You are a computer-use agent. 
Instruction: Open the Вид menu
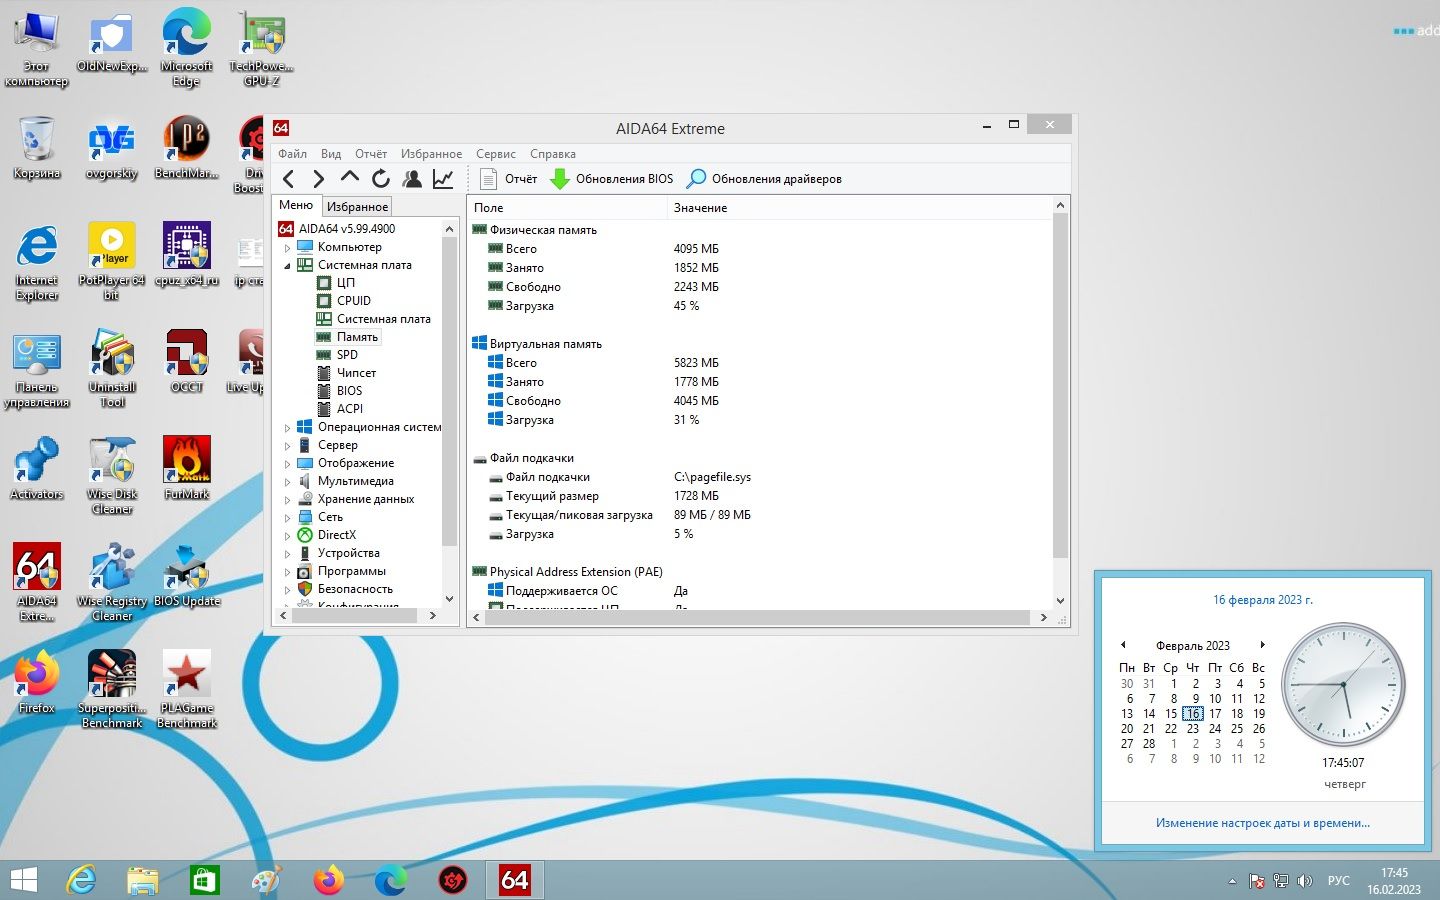click(x=331, y=154)
